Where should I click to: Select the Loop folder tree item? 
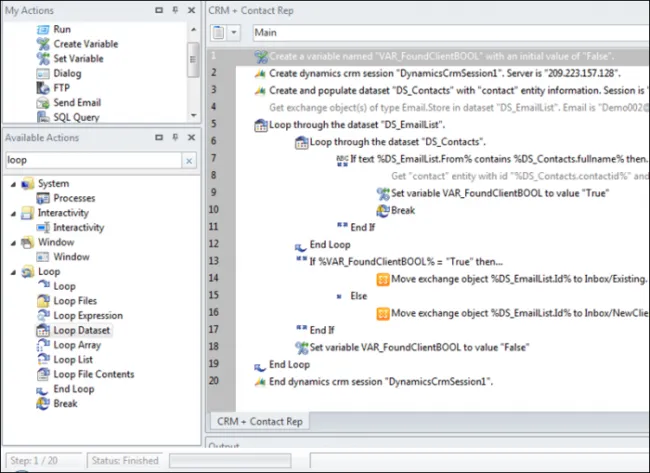(x=49, y=272)
